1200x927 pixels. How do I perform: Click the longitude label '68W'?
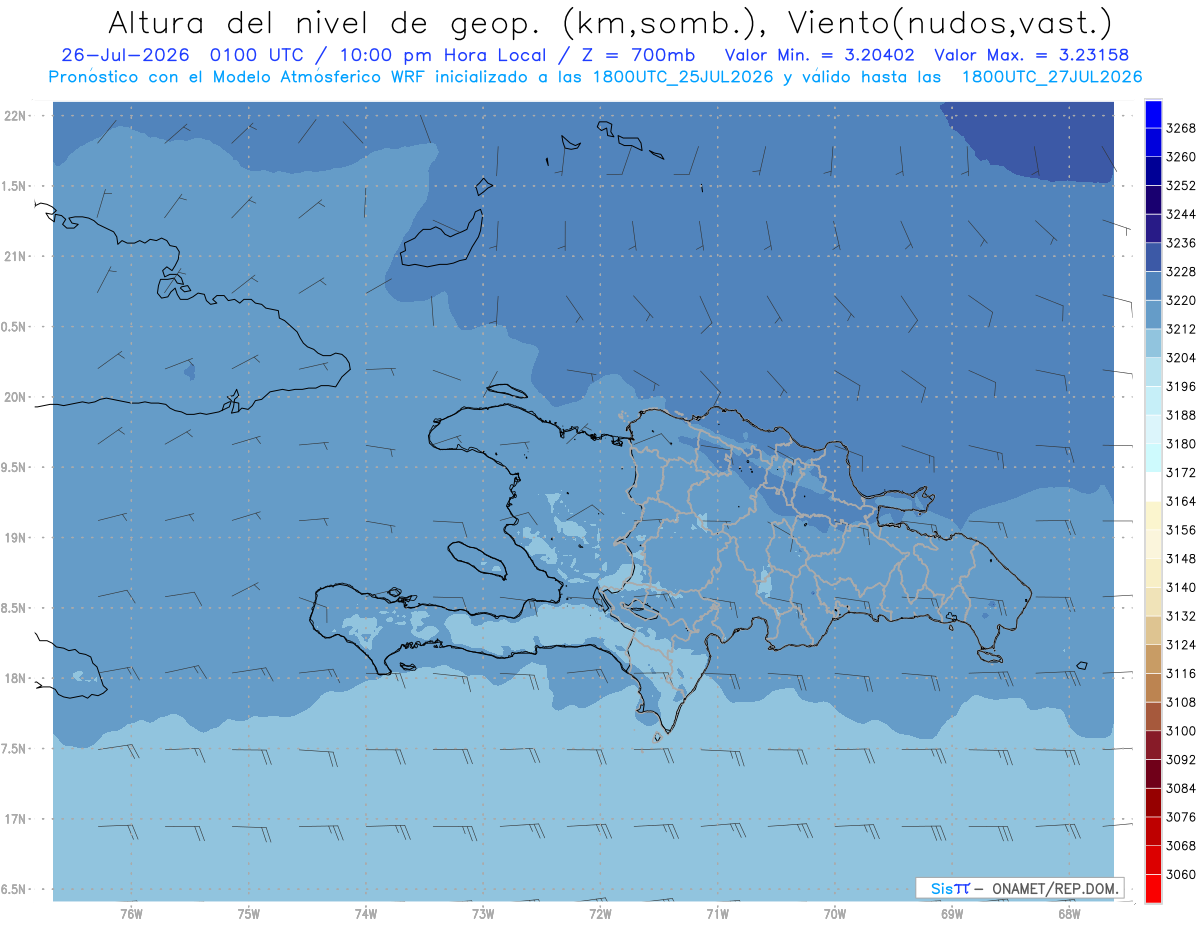[1069, 913]
